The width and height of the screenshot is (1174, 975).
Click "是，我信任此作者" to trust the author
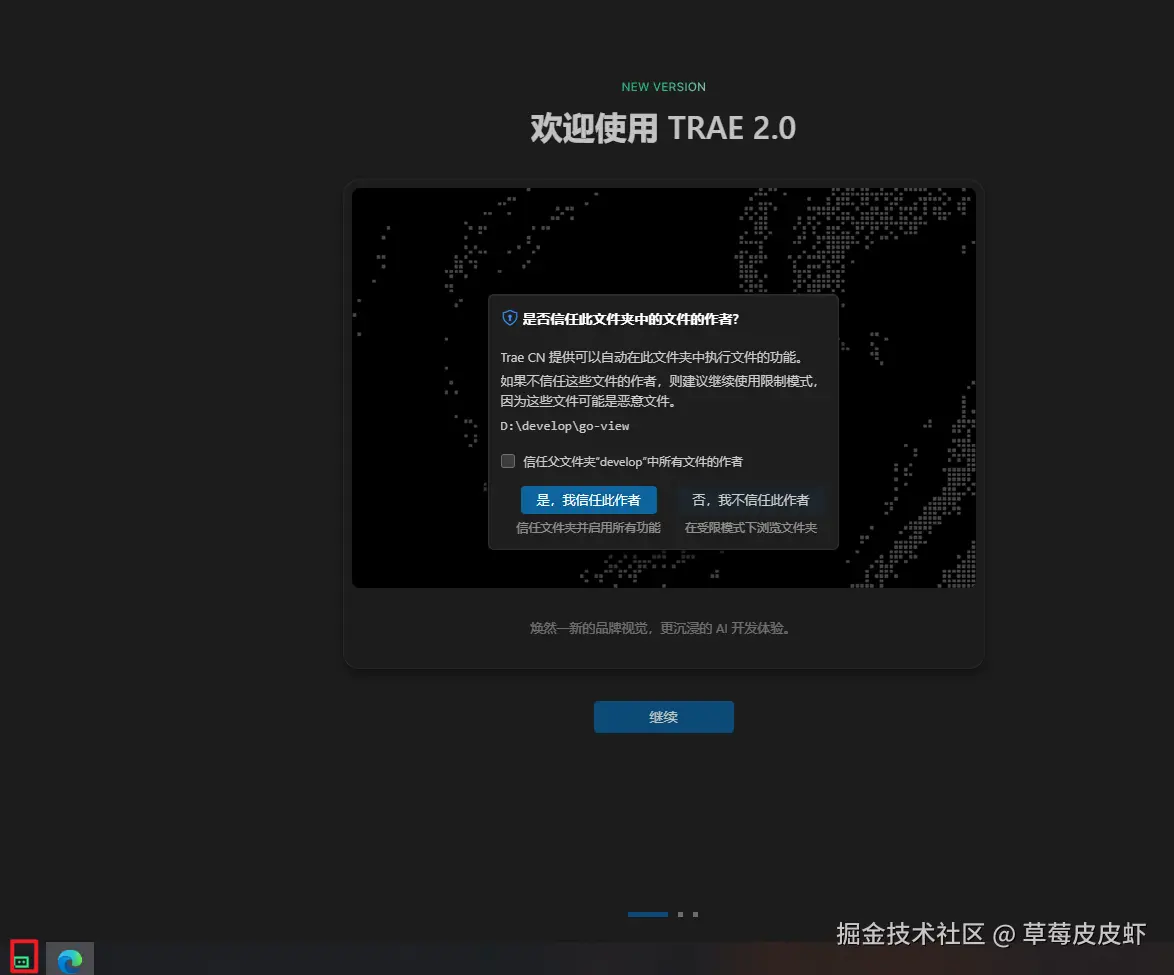click(588, 500)
